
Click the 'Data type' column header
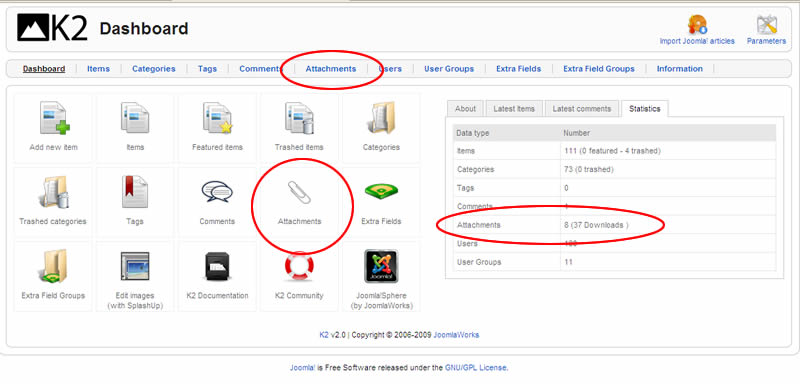[x=472, y=133]
